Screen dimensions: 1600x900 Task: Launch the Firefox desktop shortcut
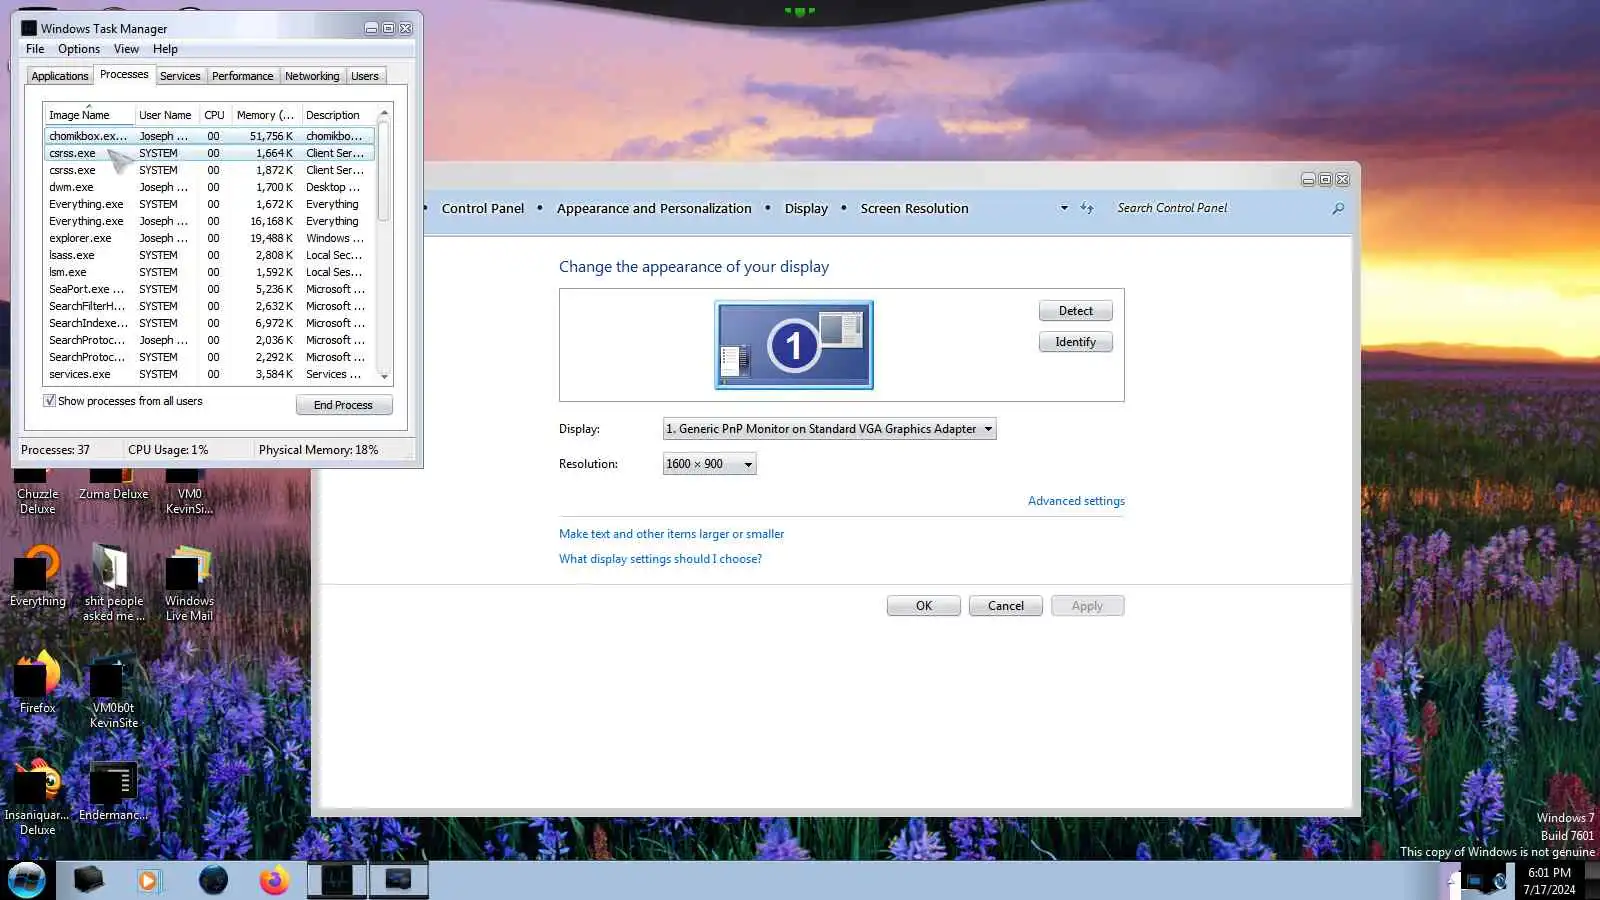click(x=38, y=683)
